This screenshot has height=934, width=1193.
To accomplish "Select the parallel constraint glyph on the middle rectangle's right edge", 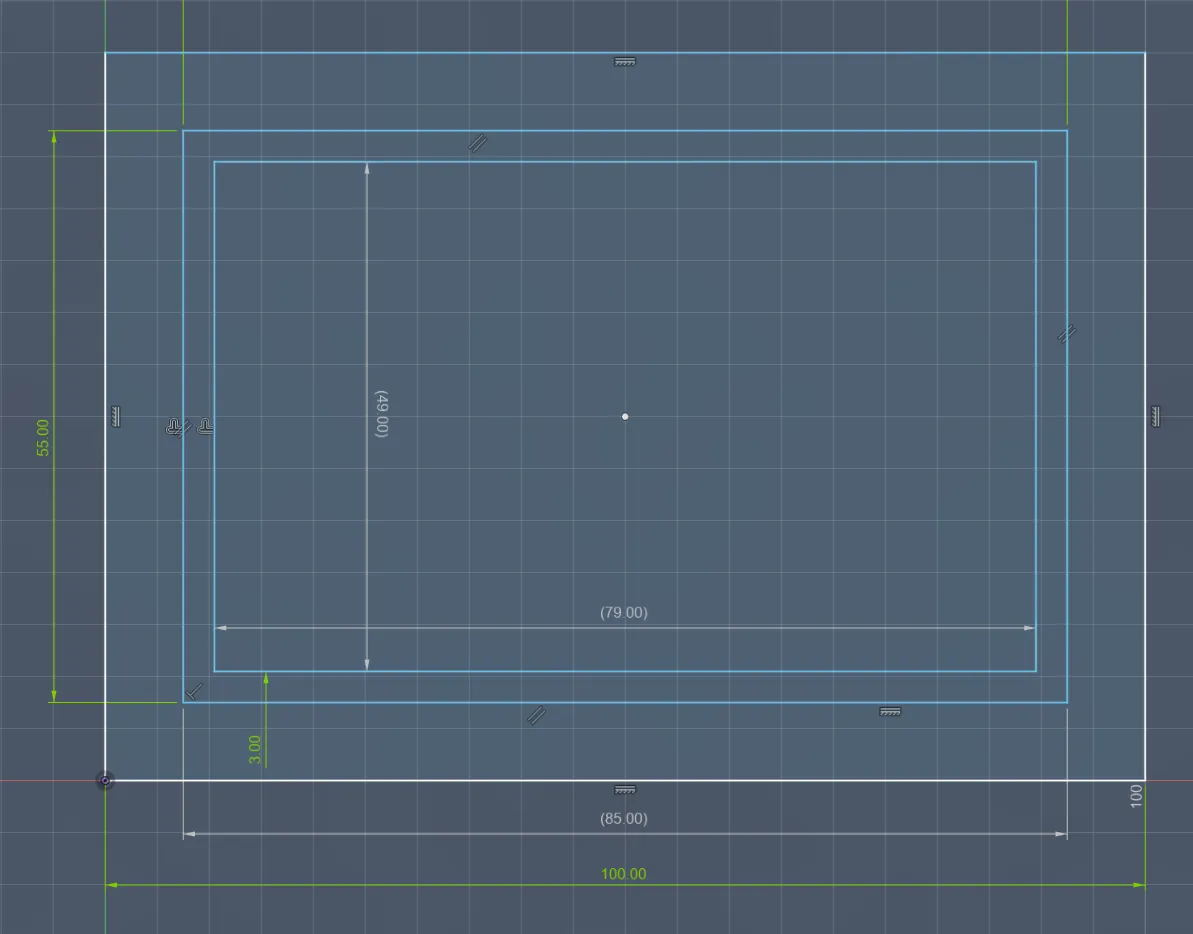I will tap(1067, 334).
